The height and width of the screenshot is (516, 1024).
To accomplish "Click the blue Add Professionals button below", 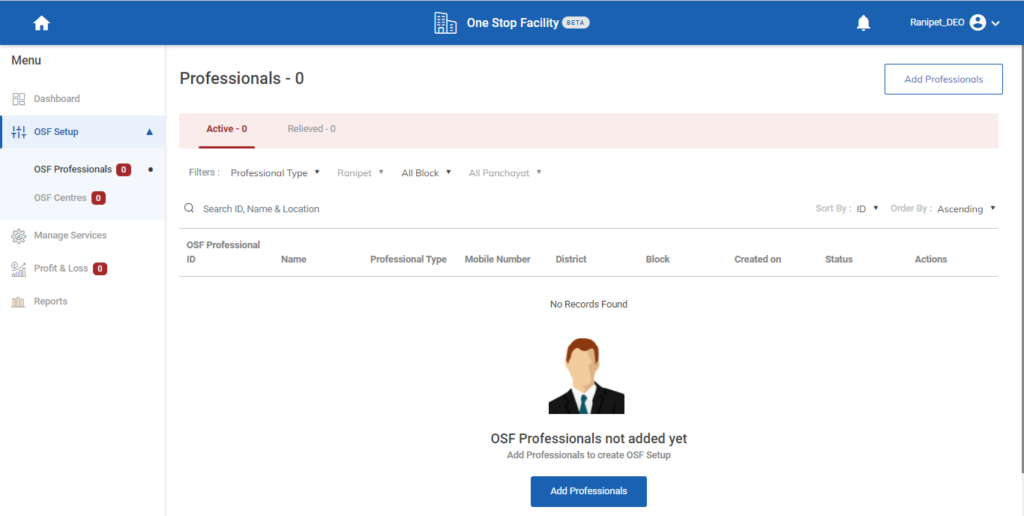I will pyautogui.click(x=588, y=491).
